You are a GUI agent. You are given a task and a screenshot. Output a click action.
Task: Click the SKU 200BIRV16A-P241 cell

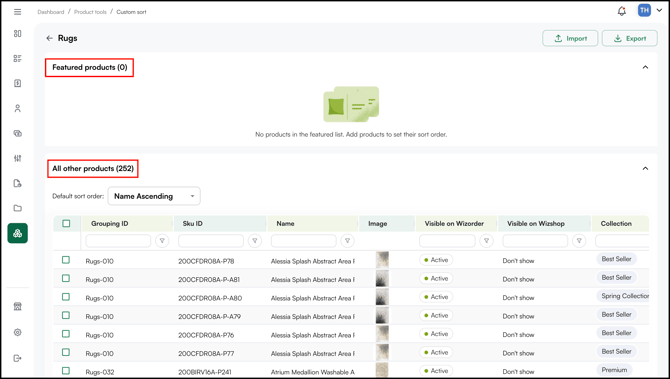coord(205,372)
